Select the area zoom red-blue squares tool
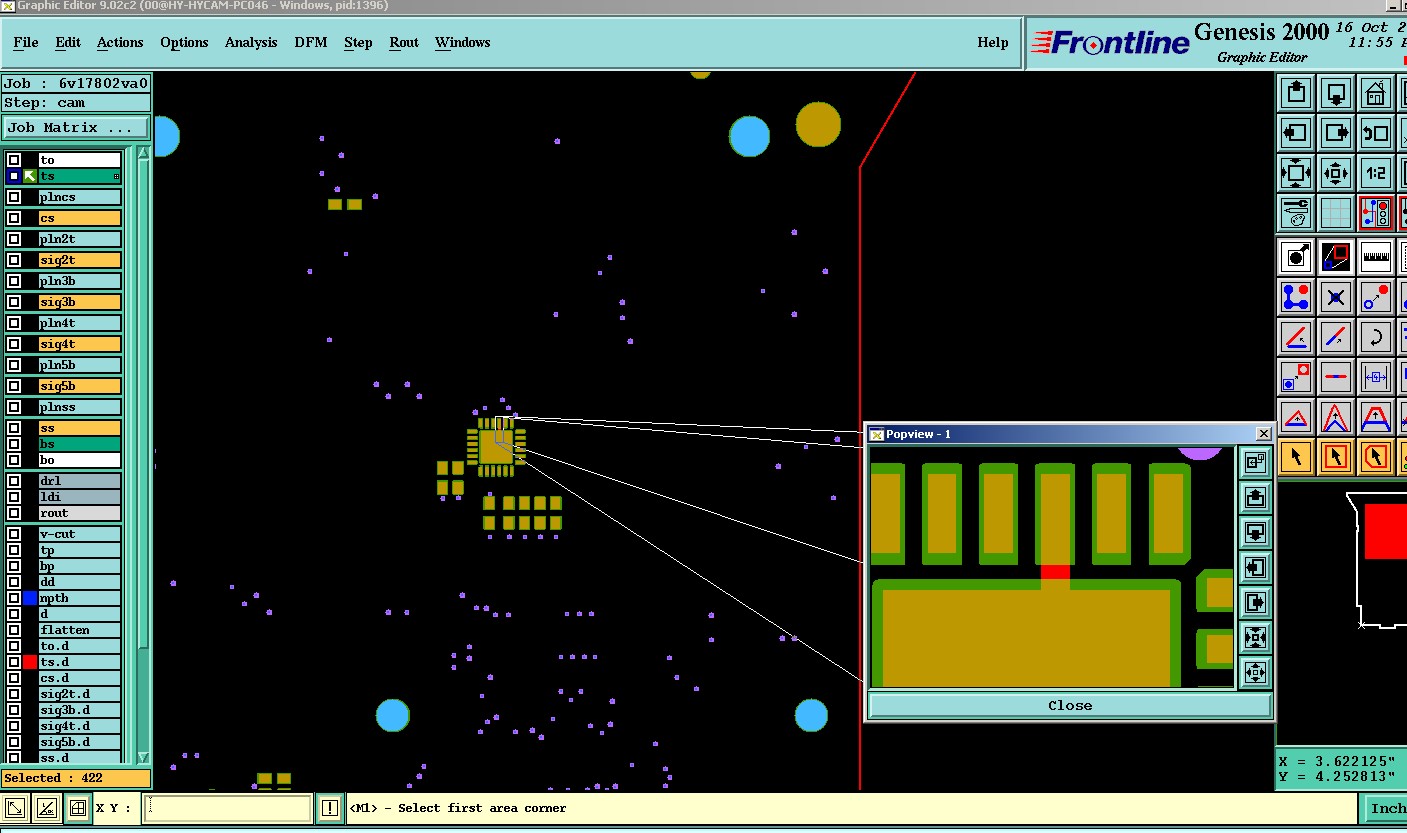The image size is (1407, 833). click(x=1336, y=257)
